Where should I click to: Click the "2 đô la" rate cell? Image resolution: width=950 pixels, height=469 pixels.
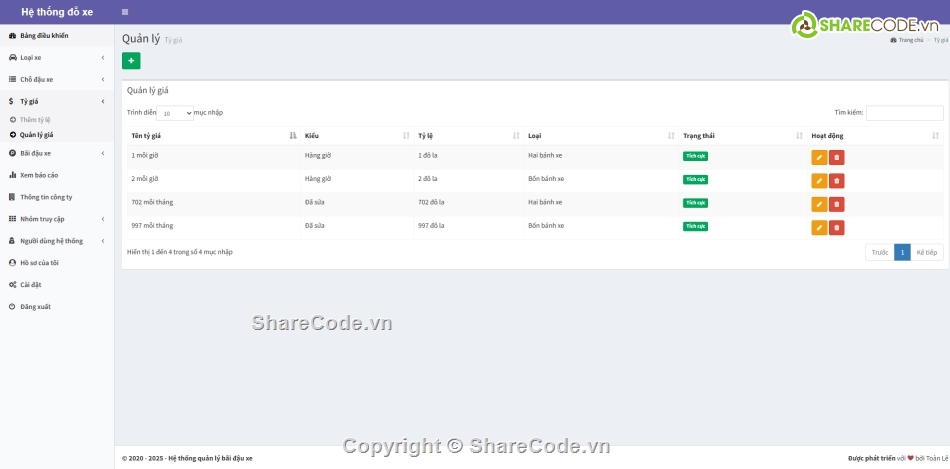click(428, 179)
